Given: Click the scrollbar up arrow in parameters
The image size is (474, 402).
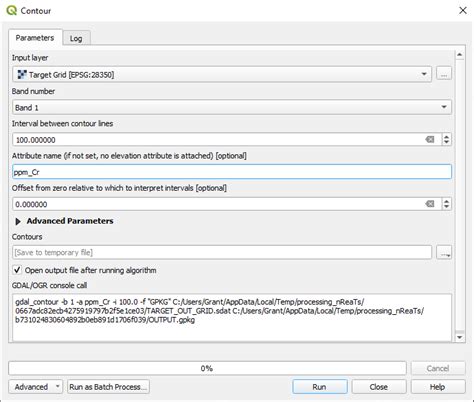Looking at the screenshot, I should pos(460,55).
